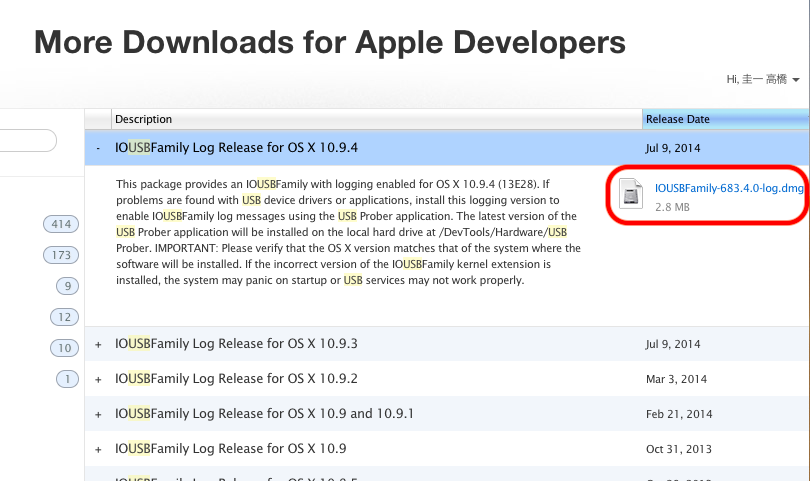This screenshot has height=481, width=810.
Task: Collapse the OS X 10.9.4 release row
Action: point(98,148)
